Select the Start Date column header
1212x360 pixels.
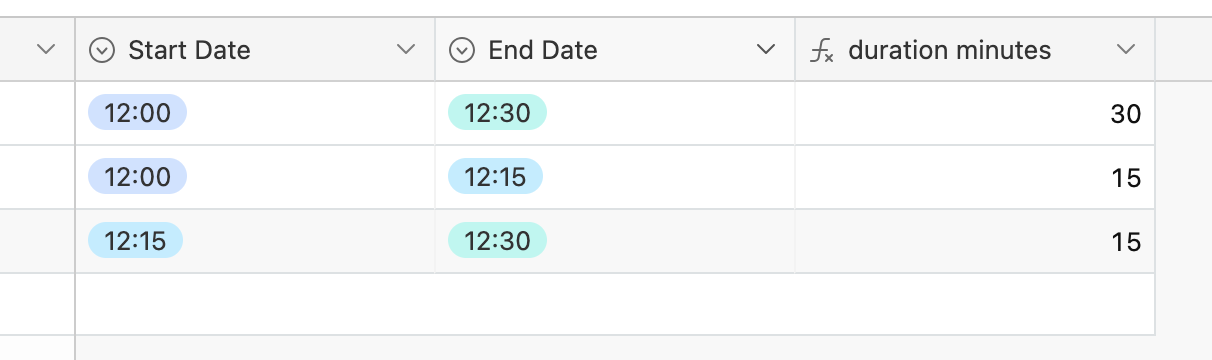[255, 50]
